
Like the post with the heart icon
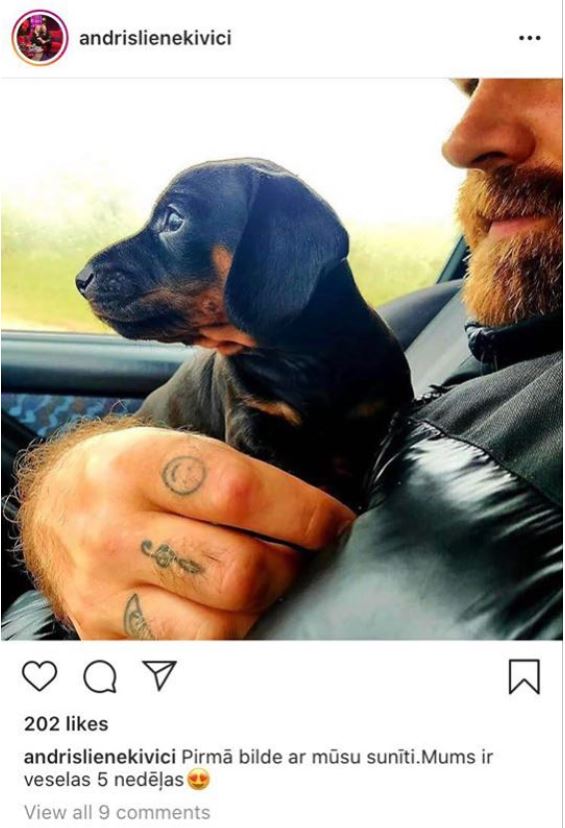click(40, 676)
